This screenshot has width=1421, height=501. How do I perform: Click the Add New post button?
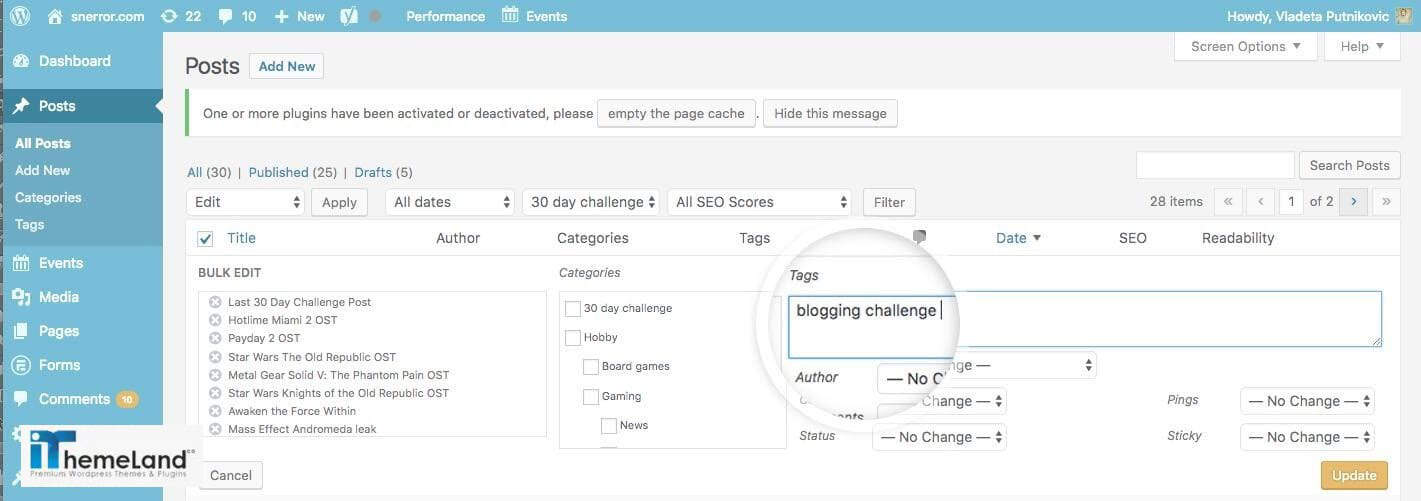coord(287,66)
